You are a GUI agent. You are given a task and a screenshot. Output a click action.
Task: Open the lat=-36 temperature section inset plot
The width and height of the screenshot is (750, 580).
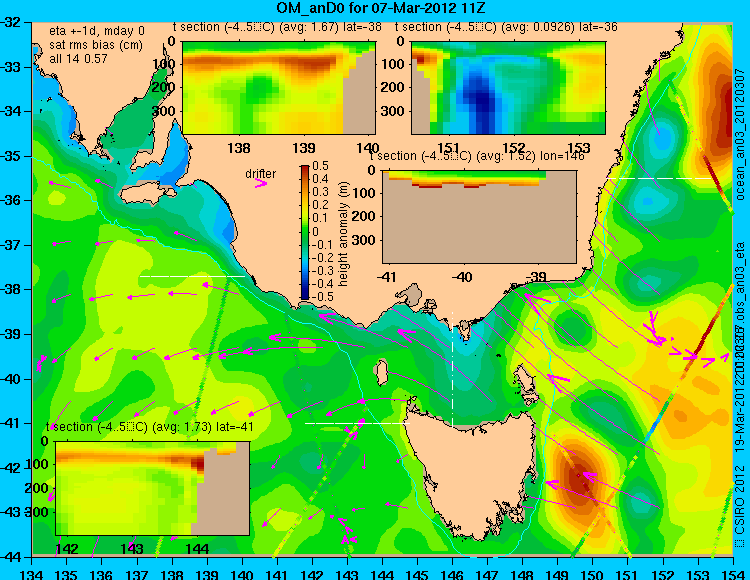click(x=508, y=88)
